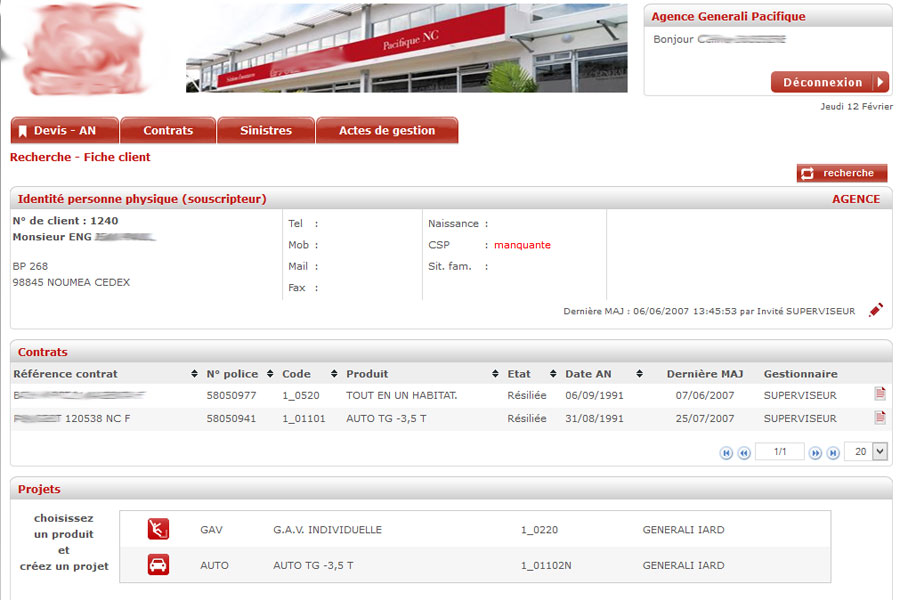The height and width of the screenshot is (600, 900).
Task: Click the refresh icon on recherche button
Action: point(808,173)
